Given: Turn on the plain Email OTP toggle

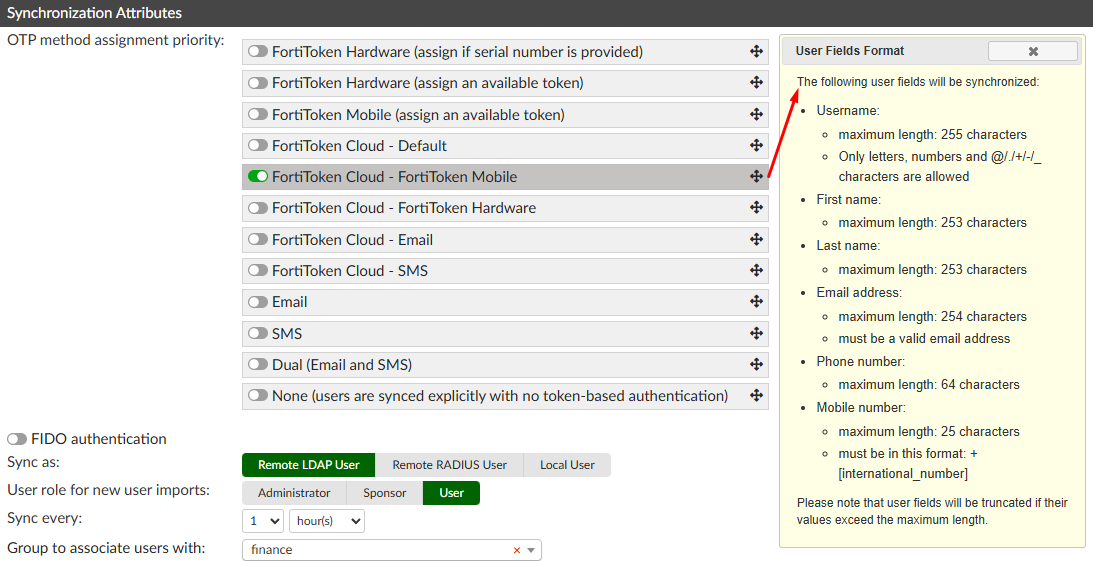Looking at the screenshot, I should point(258,302).
